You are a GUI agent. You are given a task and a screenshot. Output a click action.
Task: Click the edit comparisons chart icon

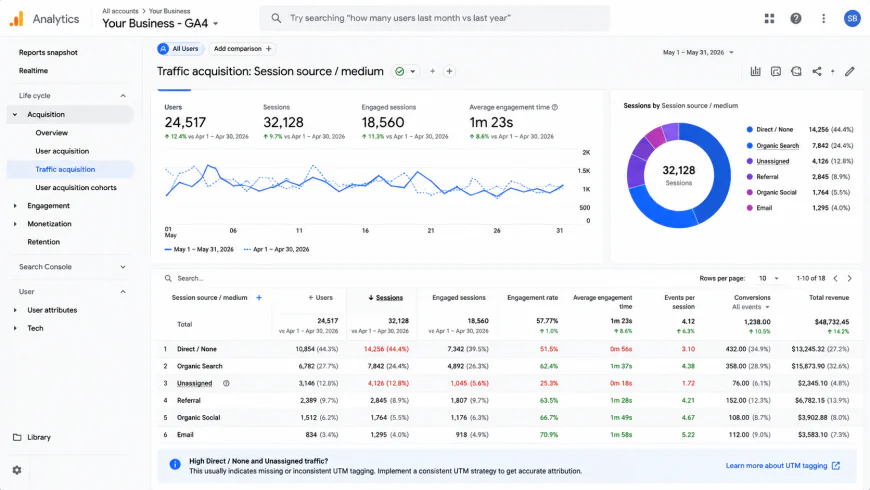click(755, 71)
